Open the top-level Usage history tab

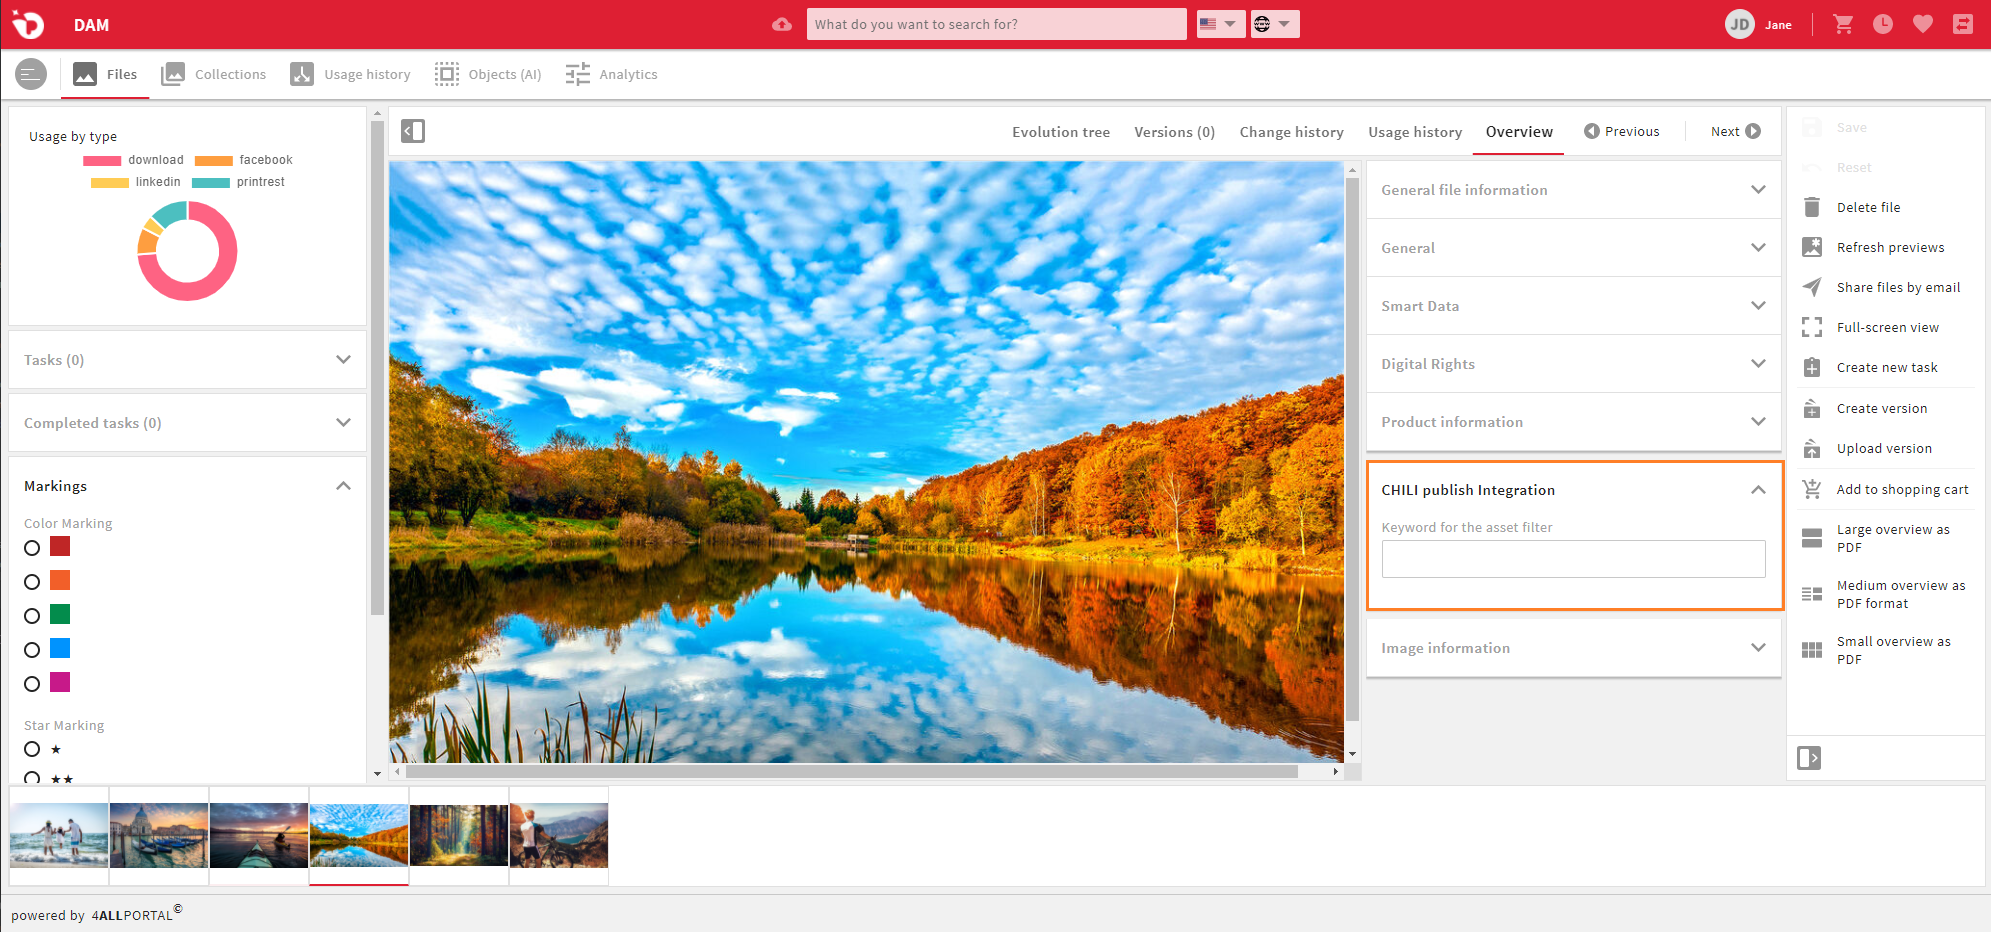(351, 74)
